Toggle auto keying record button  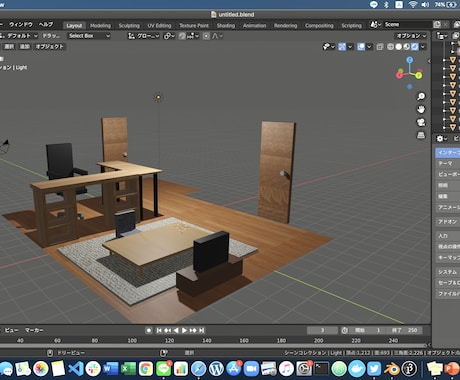pyautogui.click(x=149, y=330)
